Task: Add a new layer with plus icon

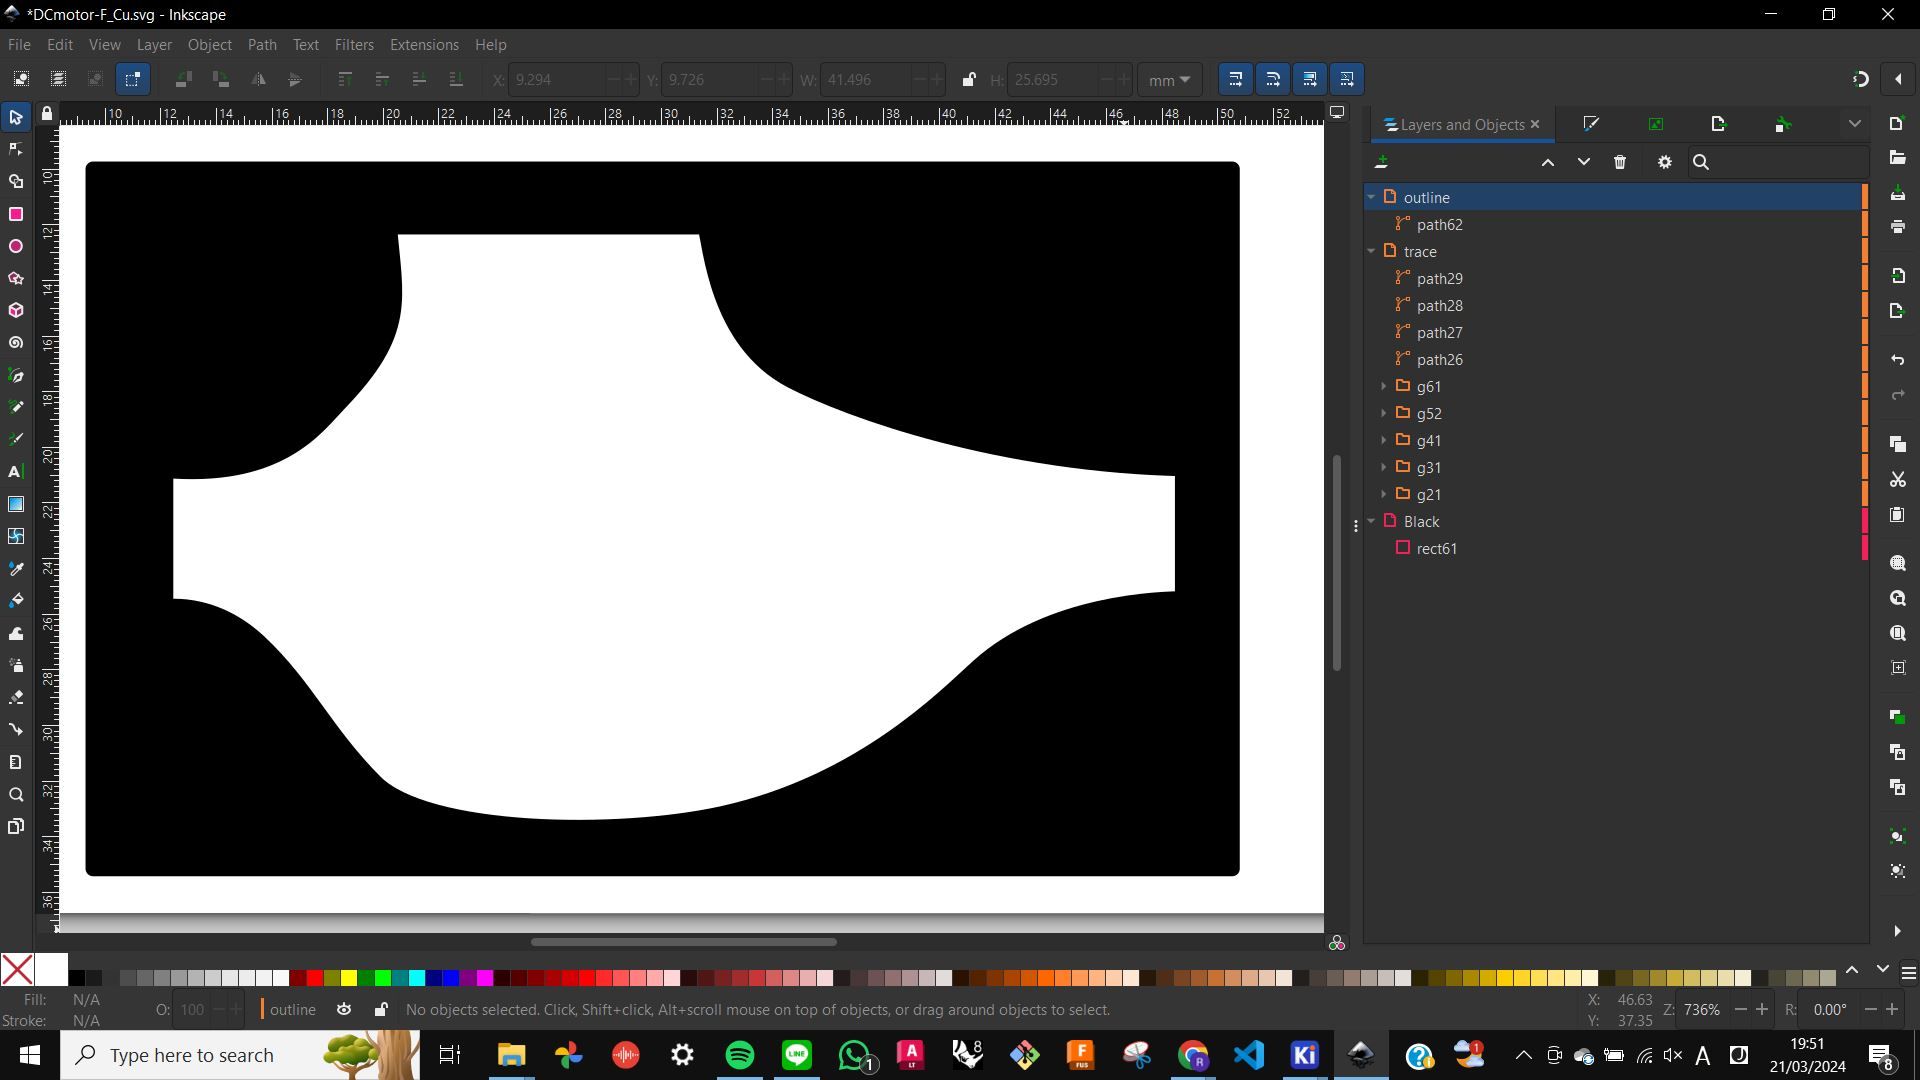Action: click(1382, 162)
